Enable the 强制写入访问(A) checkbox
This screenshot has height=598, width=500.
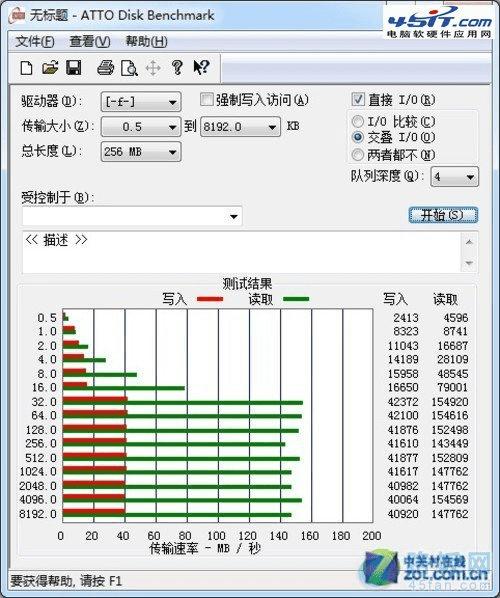(x=206, y=100)
